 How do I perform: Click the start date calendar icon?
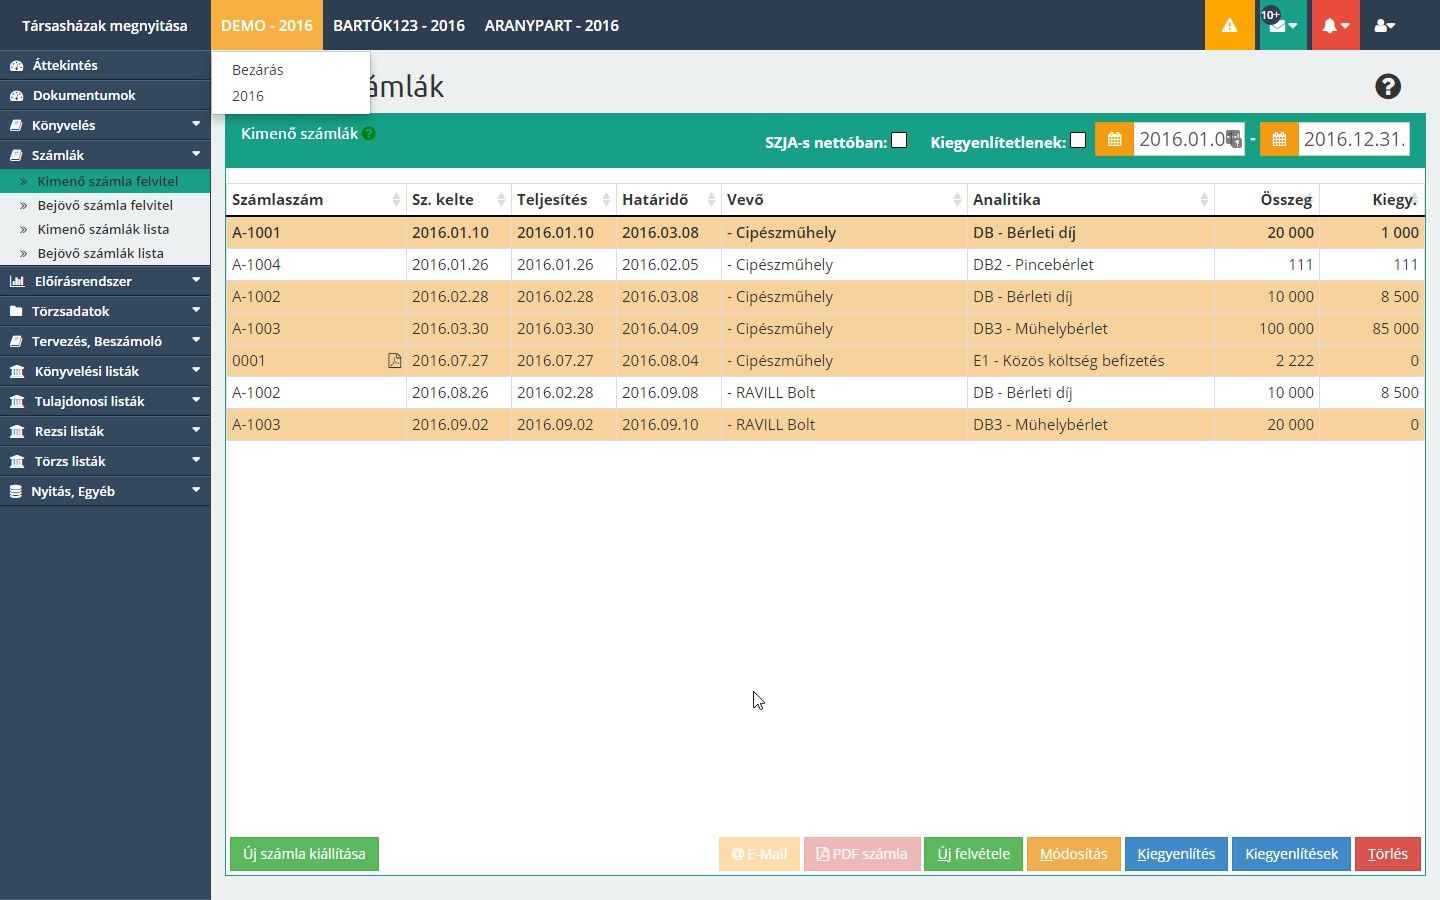1114,139
